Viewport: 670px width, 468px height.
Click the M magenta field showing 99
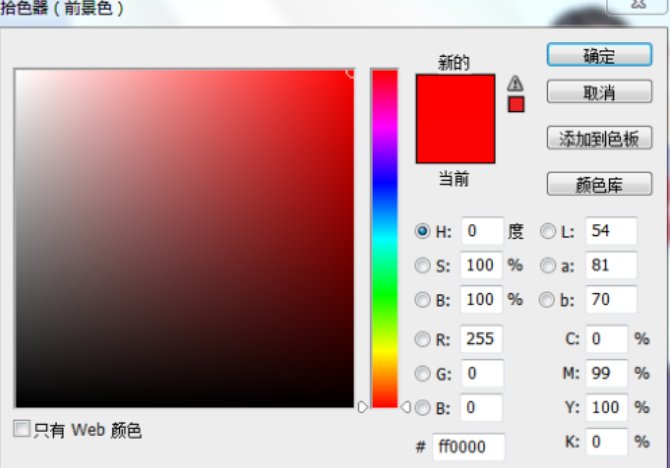[607, 373]
